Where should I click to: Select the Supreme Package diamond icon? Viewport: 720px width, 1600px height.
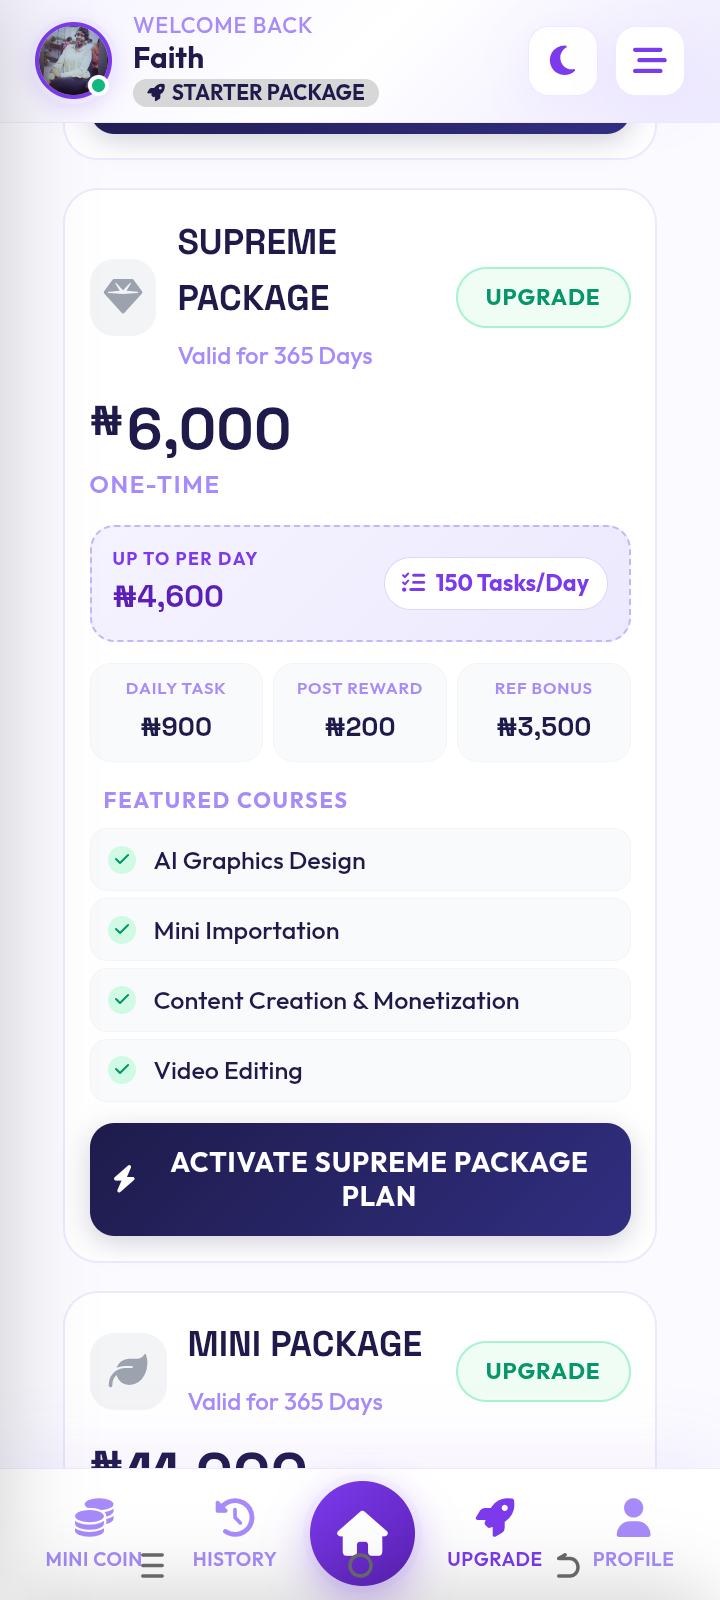pos(123,298)
